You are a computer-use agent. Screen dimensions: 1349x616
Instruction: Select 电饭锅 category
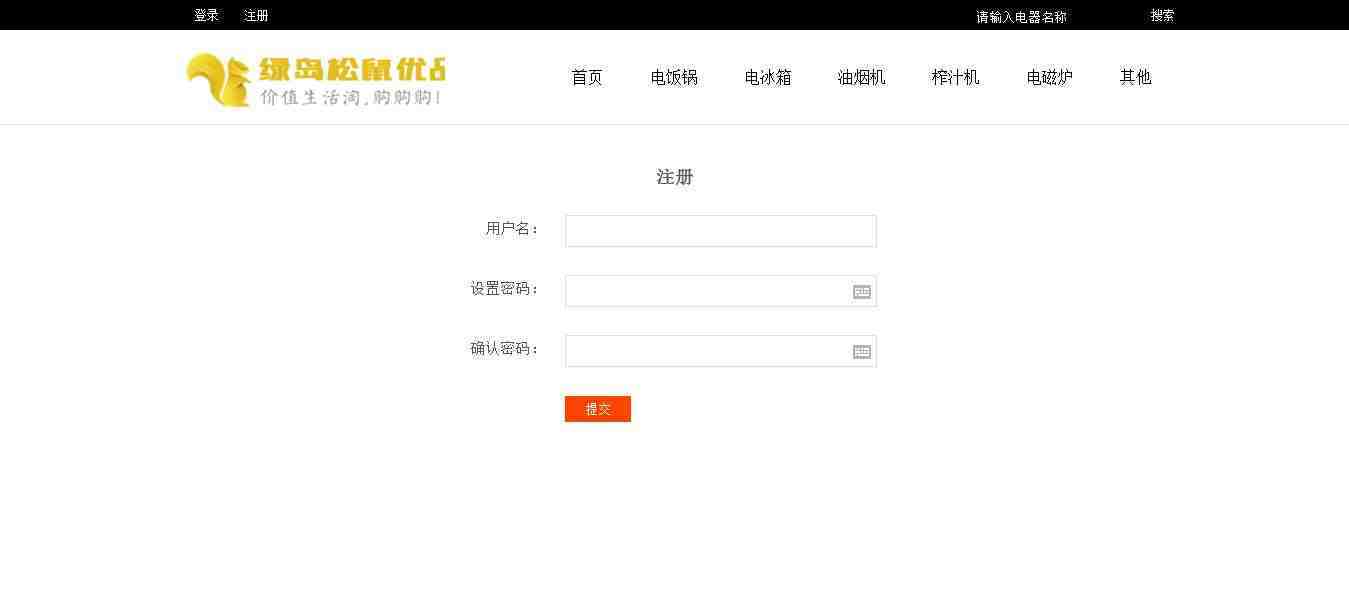tap(674, 77)
